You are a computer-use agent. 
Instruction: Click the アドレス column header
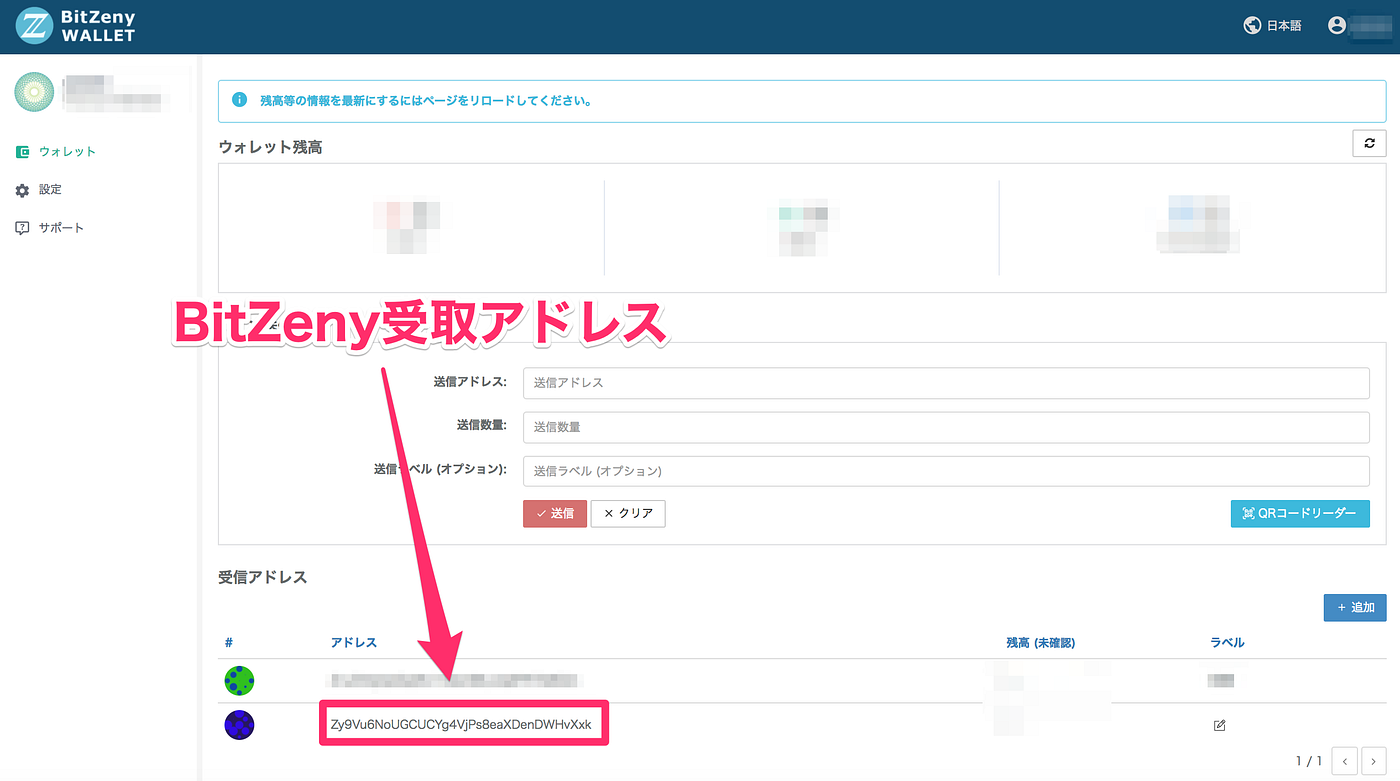pyautogui.click(x=354, y=642)
